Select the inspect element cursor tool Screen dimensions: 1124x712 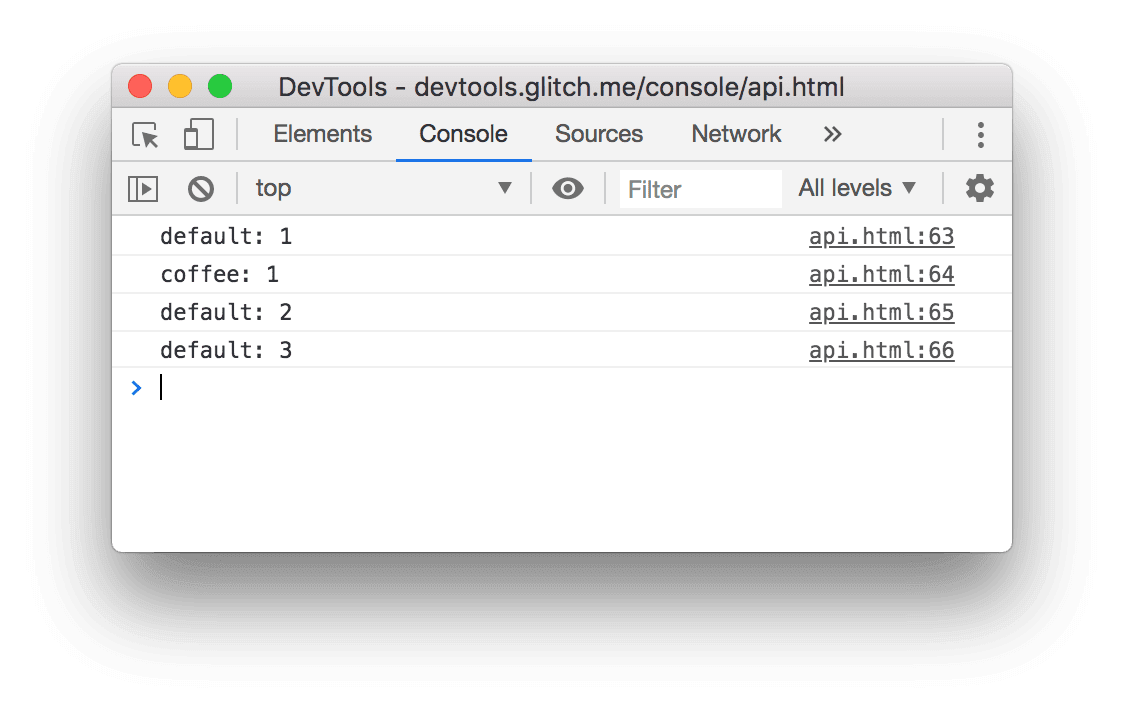click(143, 135)
